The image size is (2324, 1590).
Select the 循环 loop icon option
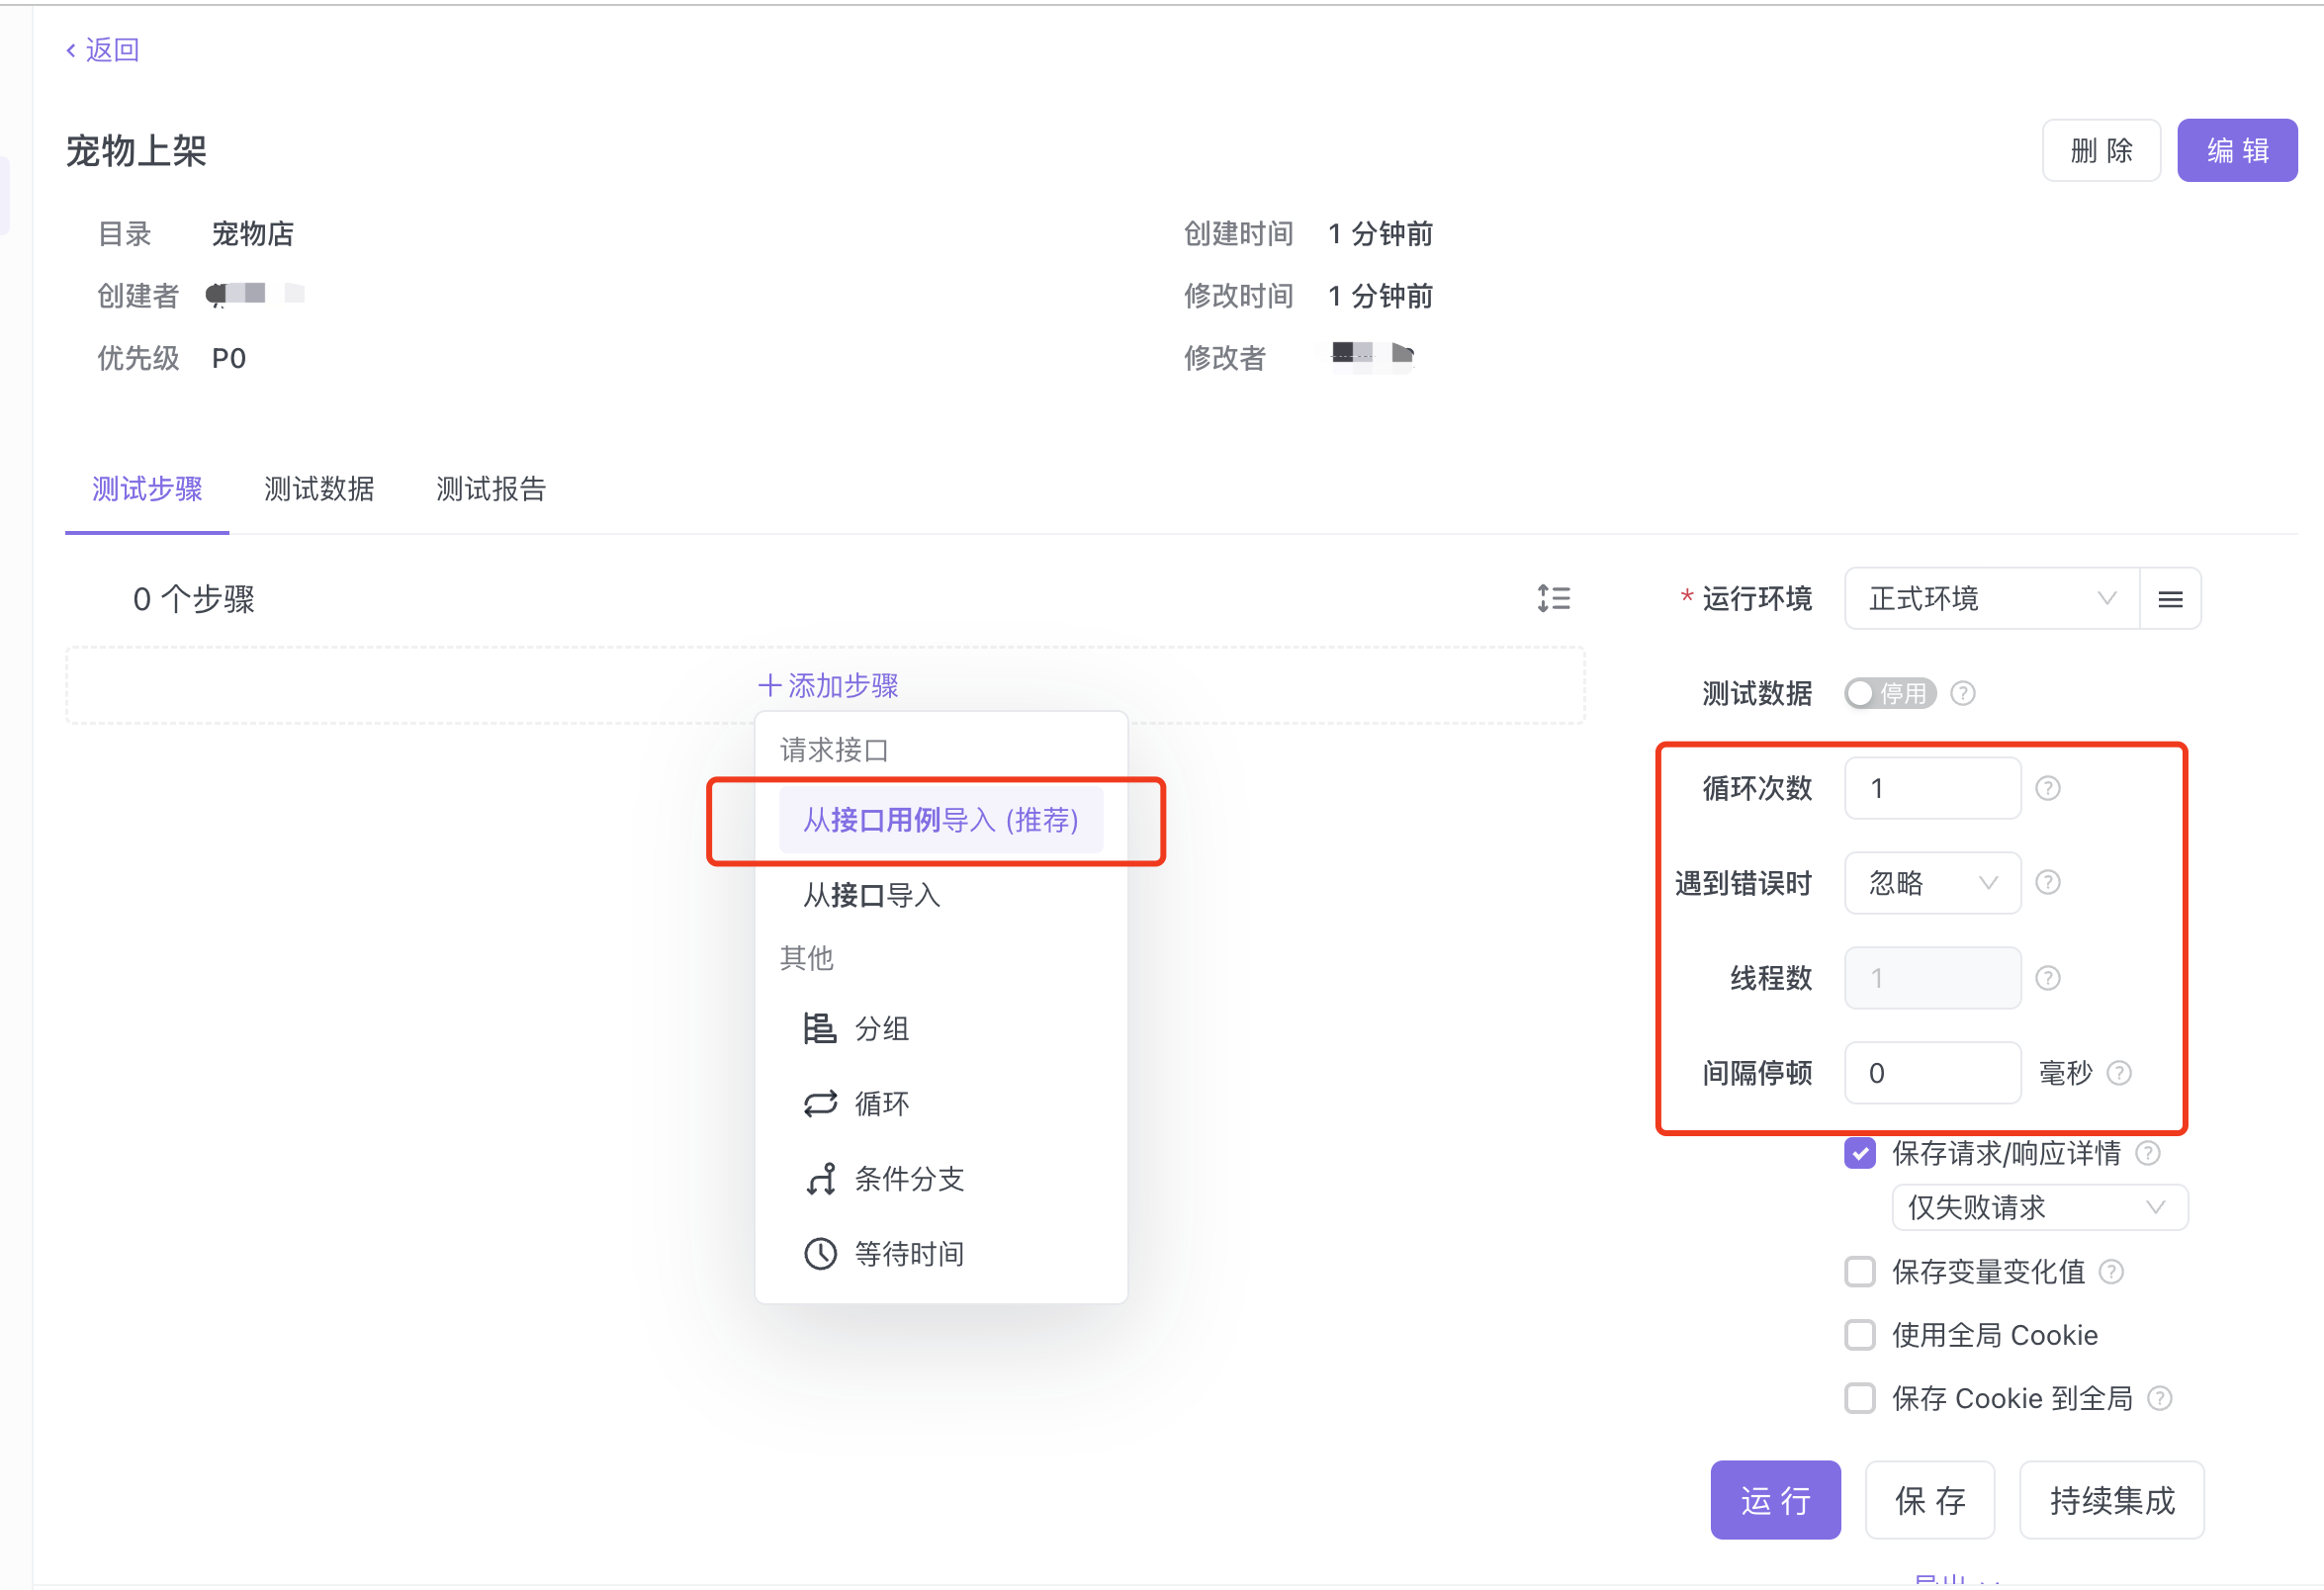tap(820, 1103)
